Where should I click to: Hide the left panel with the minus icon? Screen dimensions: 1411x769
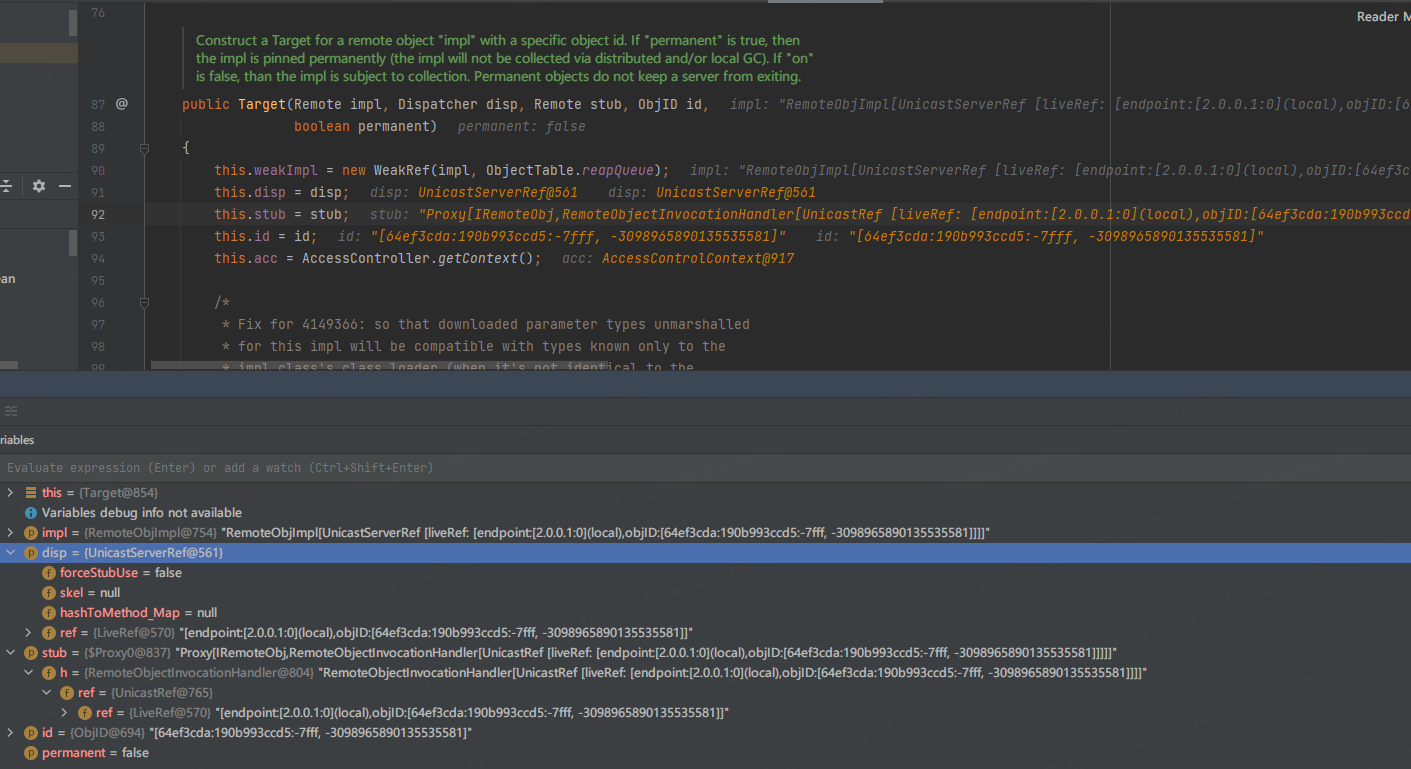(x=65, y=186)
